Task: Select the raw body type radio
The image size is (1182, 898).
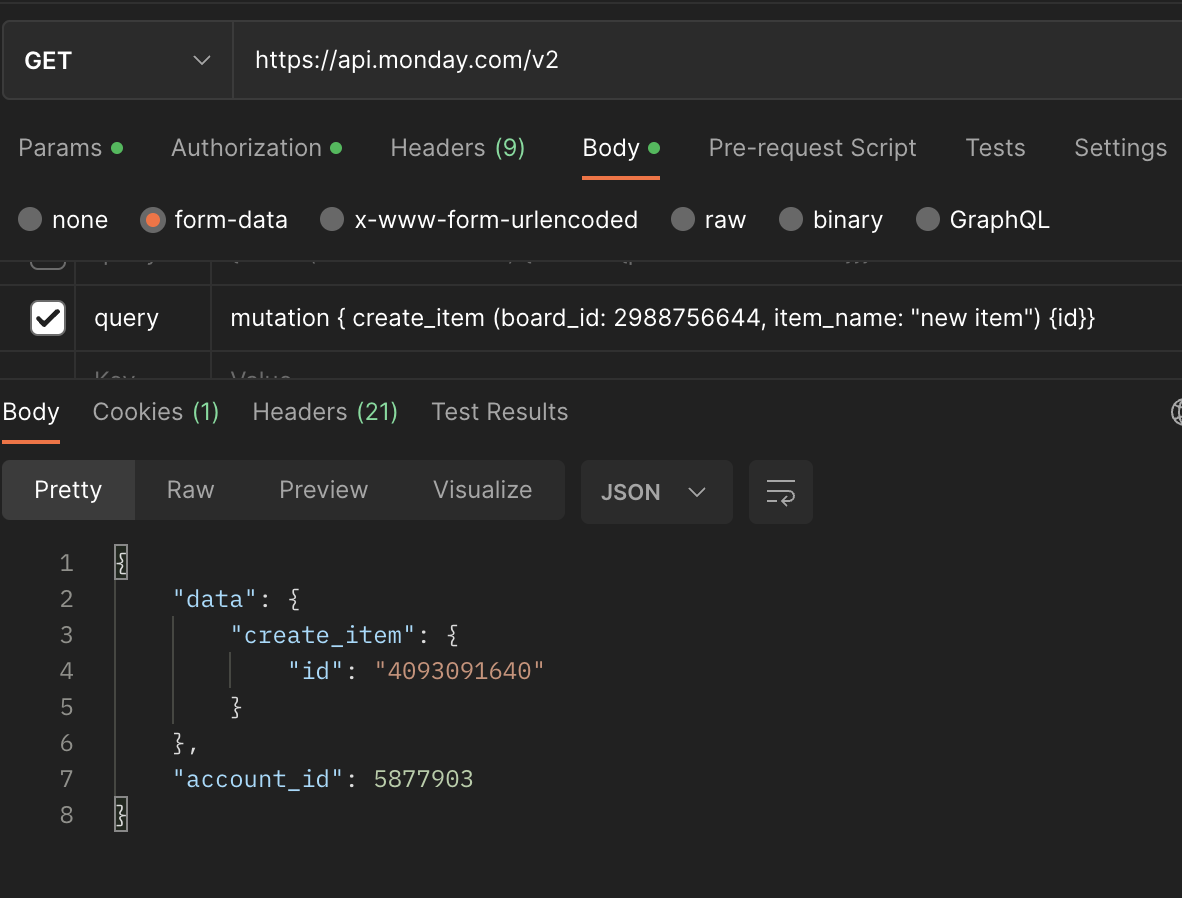Action: tap(682, 219)
